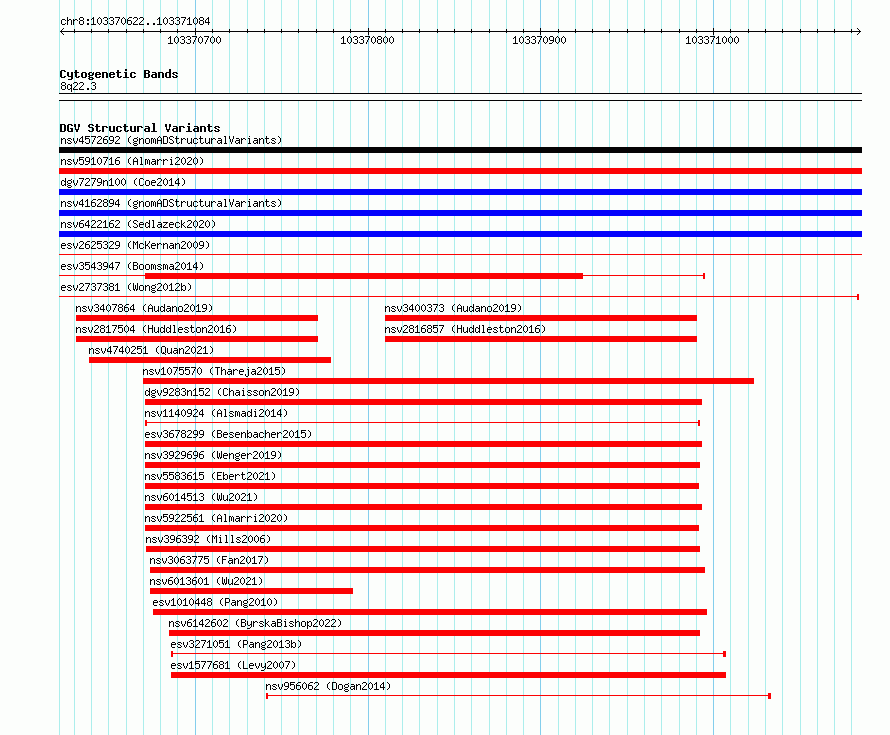This screenshot has height=735, width=890.
Task: Click nsv5922561 (Almarri2020) label
Action: click(216, 518)
